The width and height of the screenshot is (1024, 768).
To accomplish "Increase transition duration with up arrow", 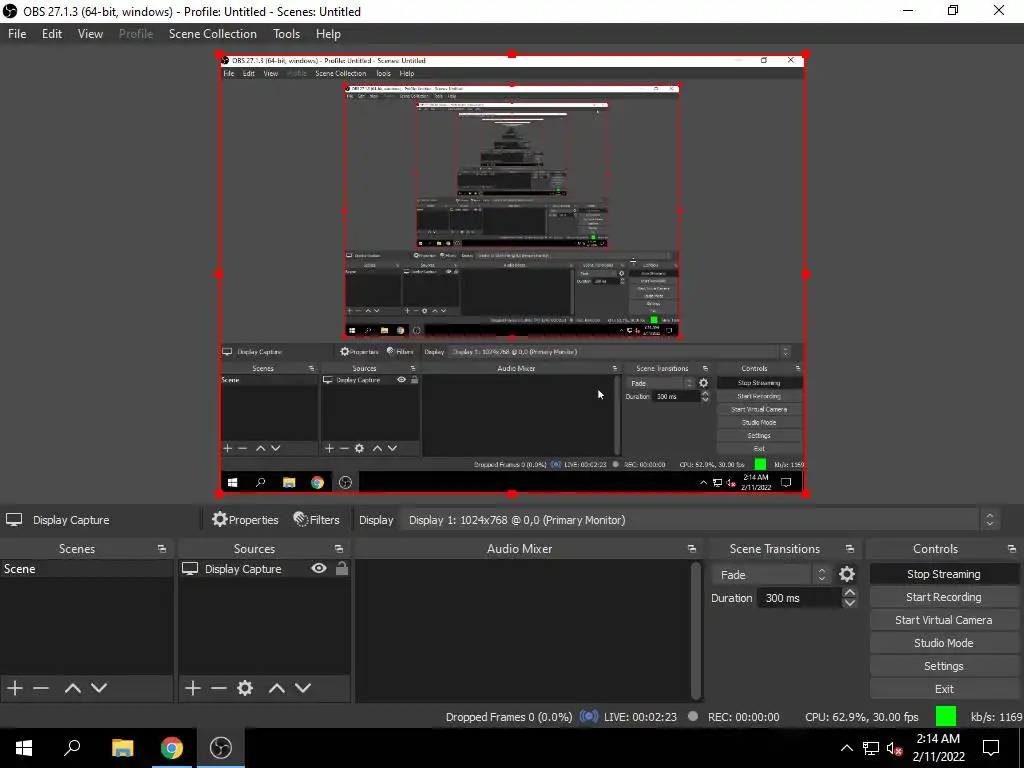I will tap(850, 592).
